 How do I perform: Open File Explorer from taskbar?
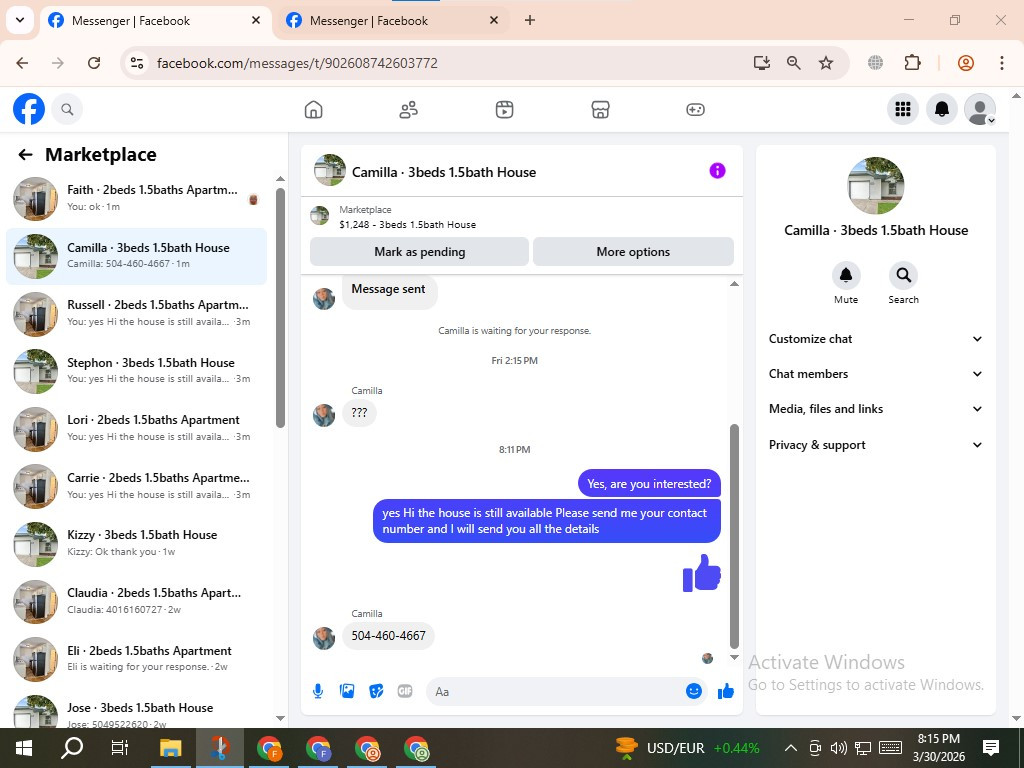coord(170,748)
